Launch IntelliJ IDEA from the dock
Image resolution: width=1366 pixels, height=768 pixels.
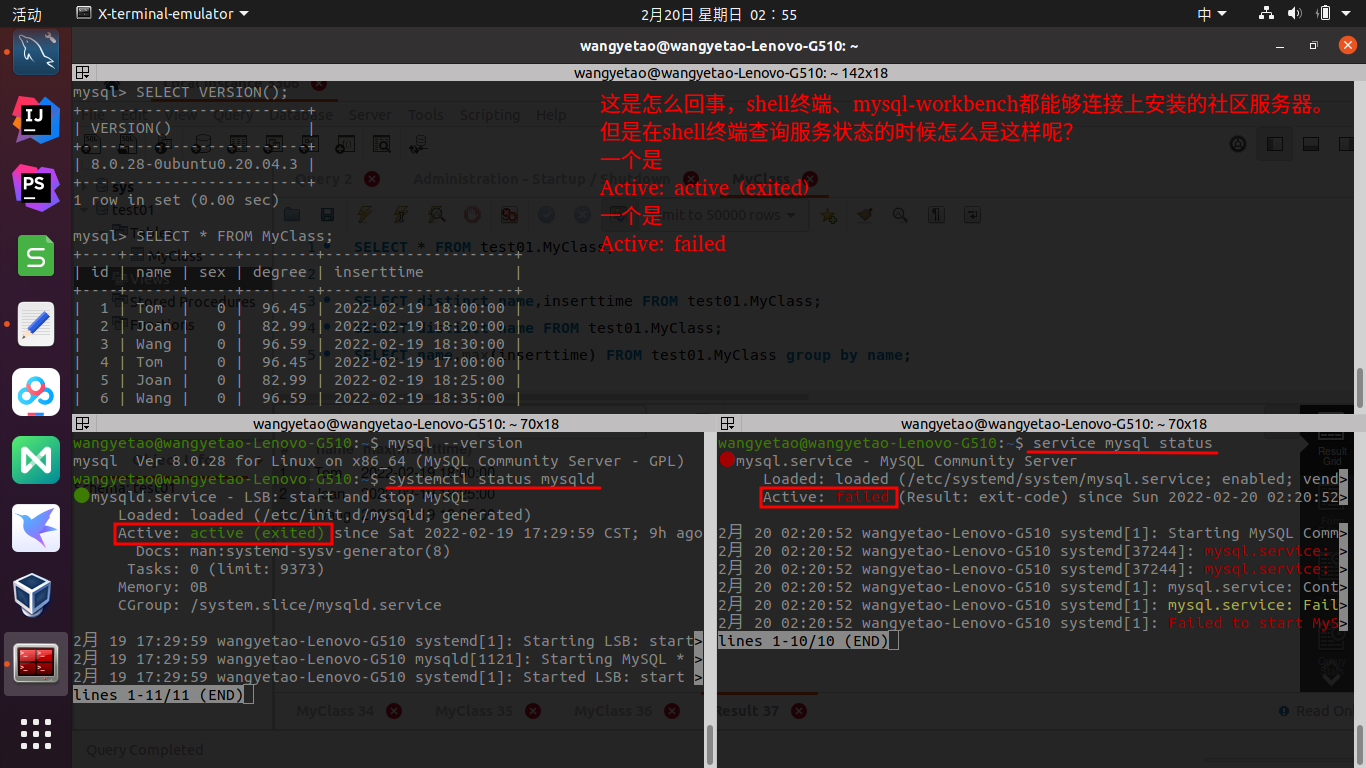36,120
